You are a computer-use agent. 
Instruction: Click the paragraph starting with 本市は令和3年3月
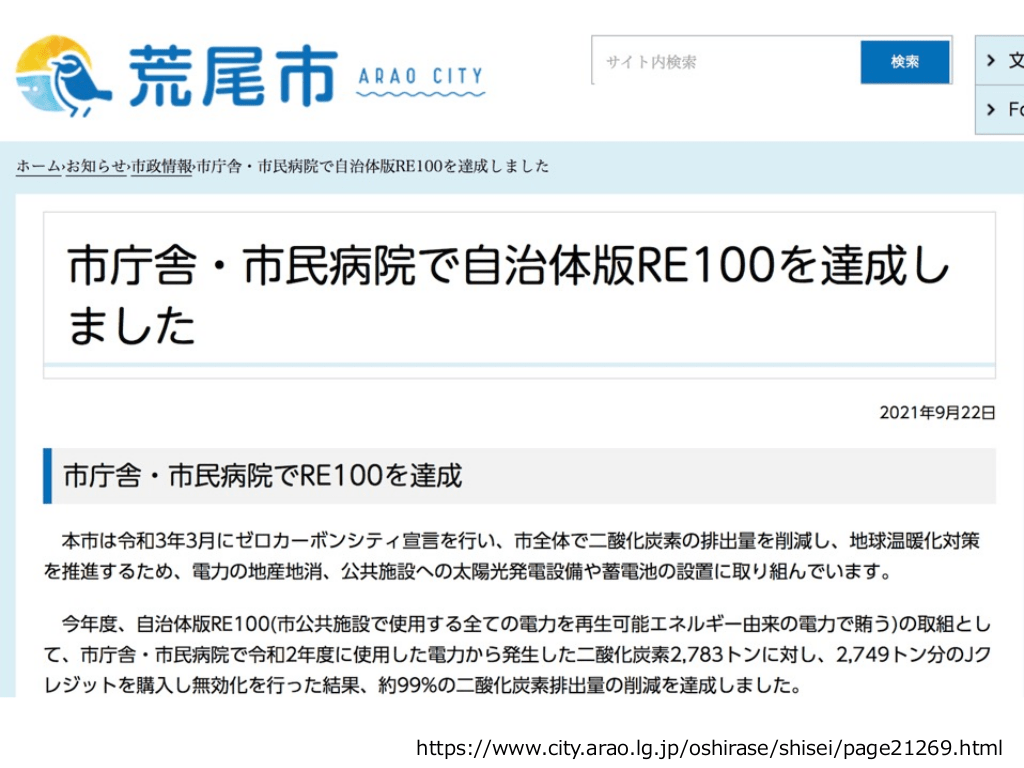[518, 557]
